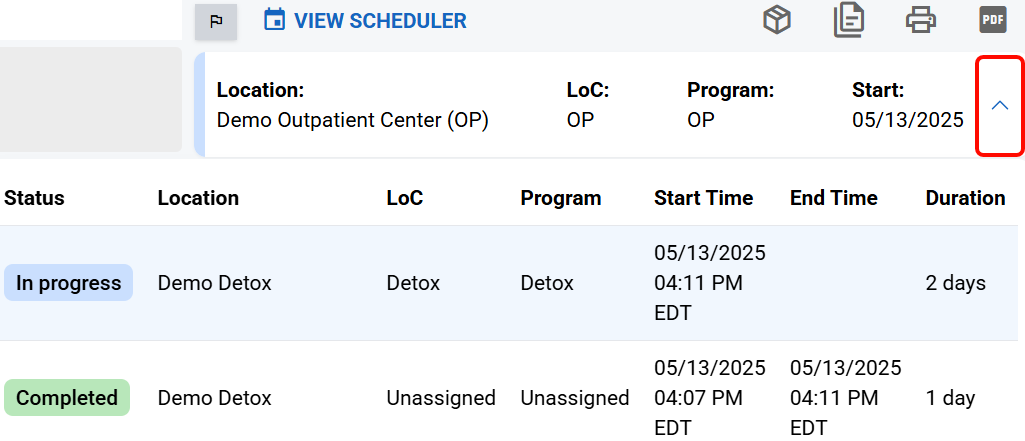Click the calendar icon beside View Scheduler
The height and width of the screenshot is (441, 1025).
(274, 20)
